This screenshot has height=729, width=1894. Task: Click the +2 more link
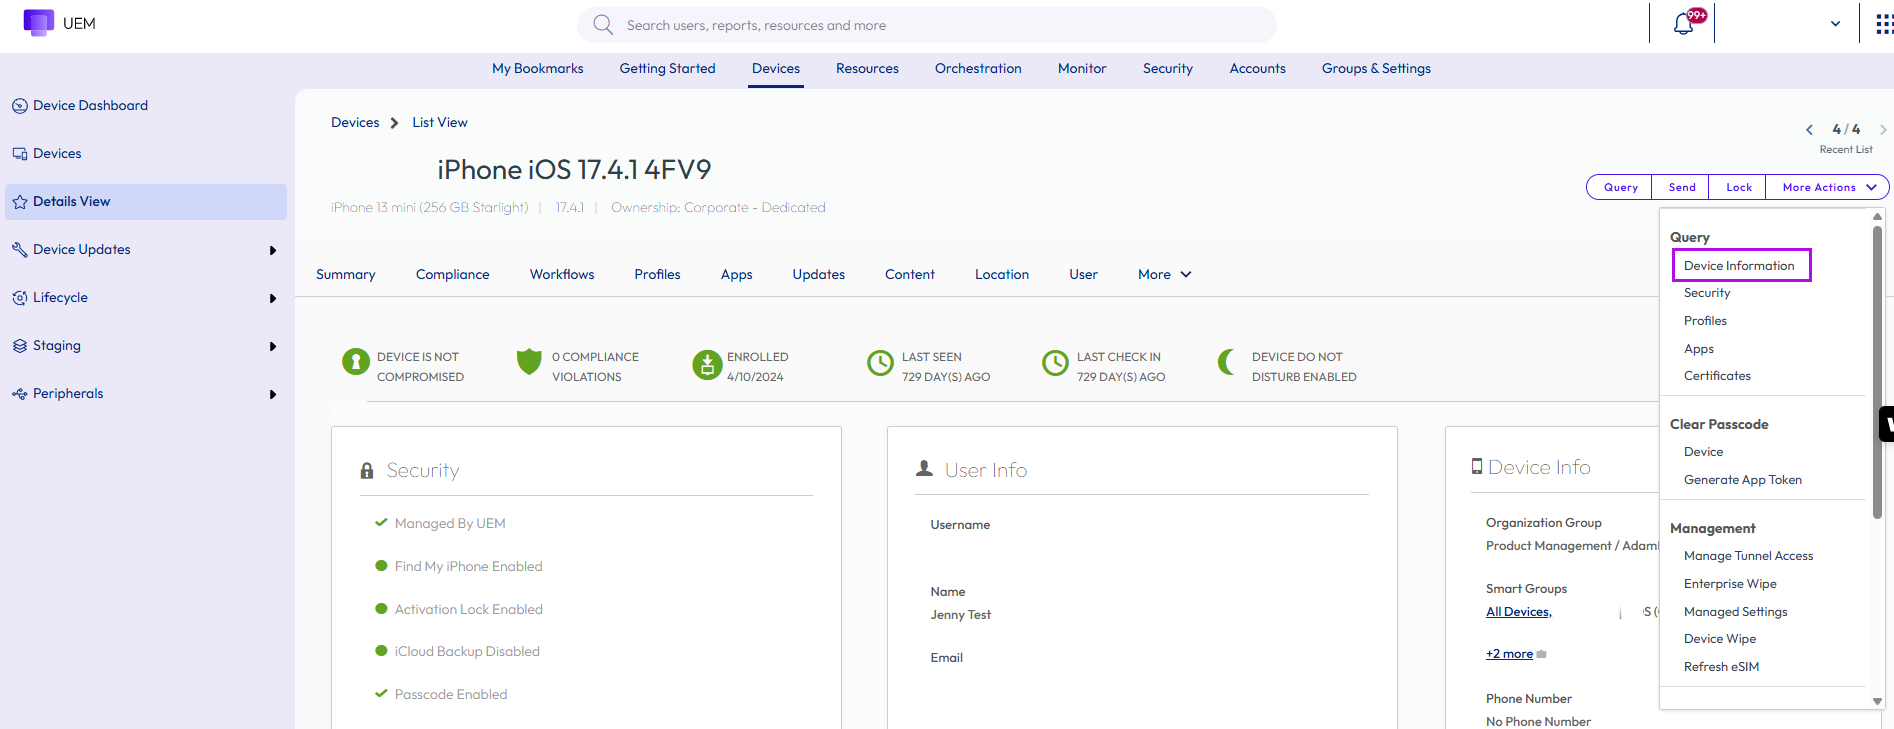[x=1509, y=654]
